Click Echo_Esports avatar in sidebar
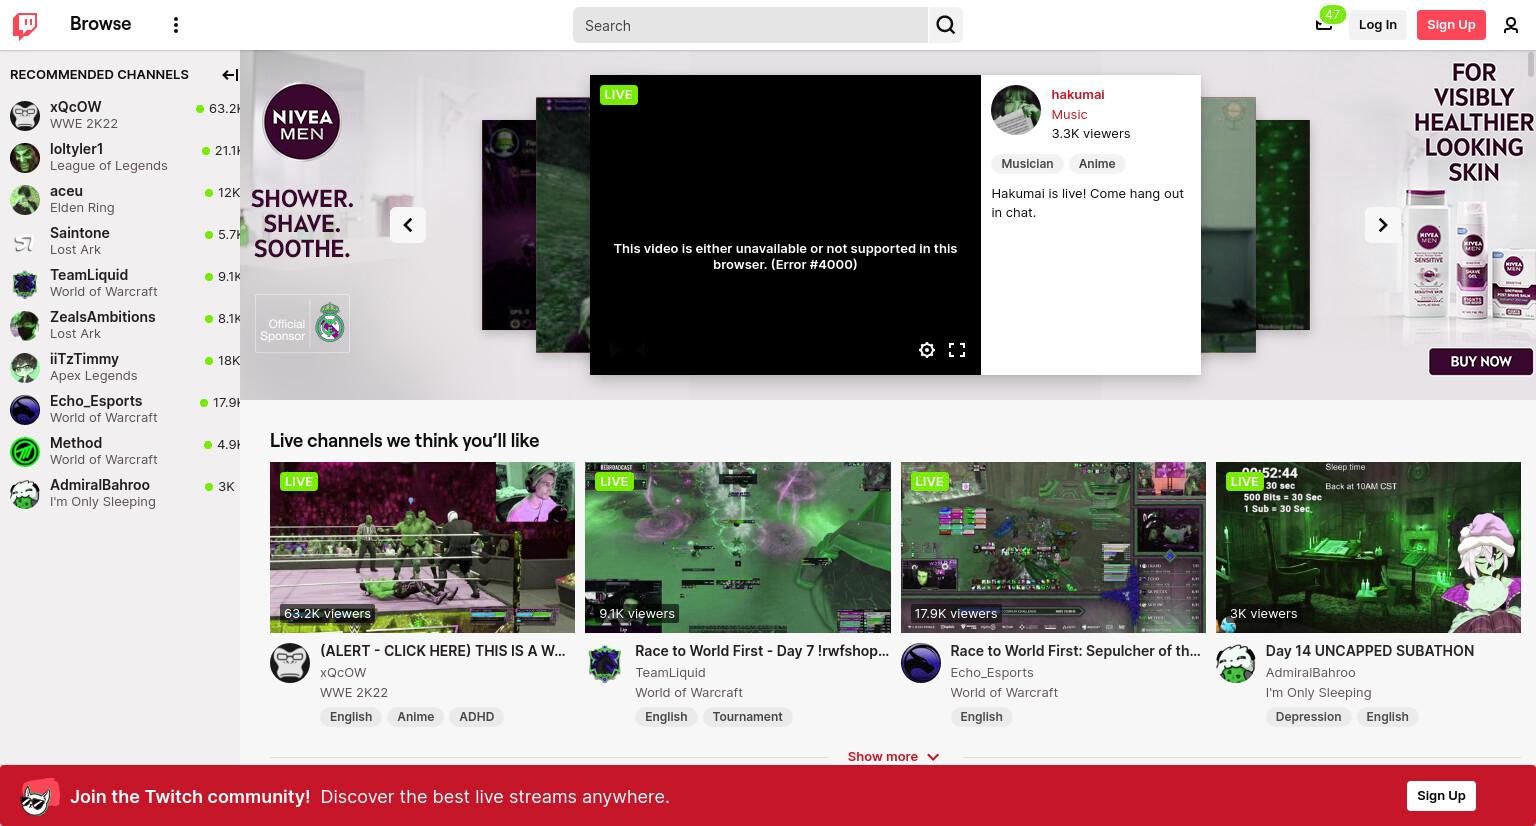This screenshot has width=1536, height=826. click(x=25, y=410)
